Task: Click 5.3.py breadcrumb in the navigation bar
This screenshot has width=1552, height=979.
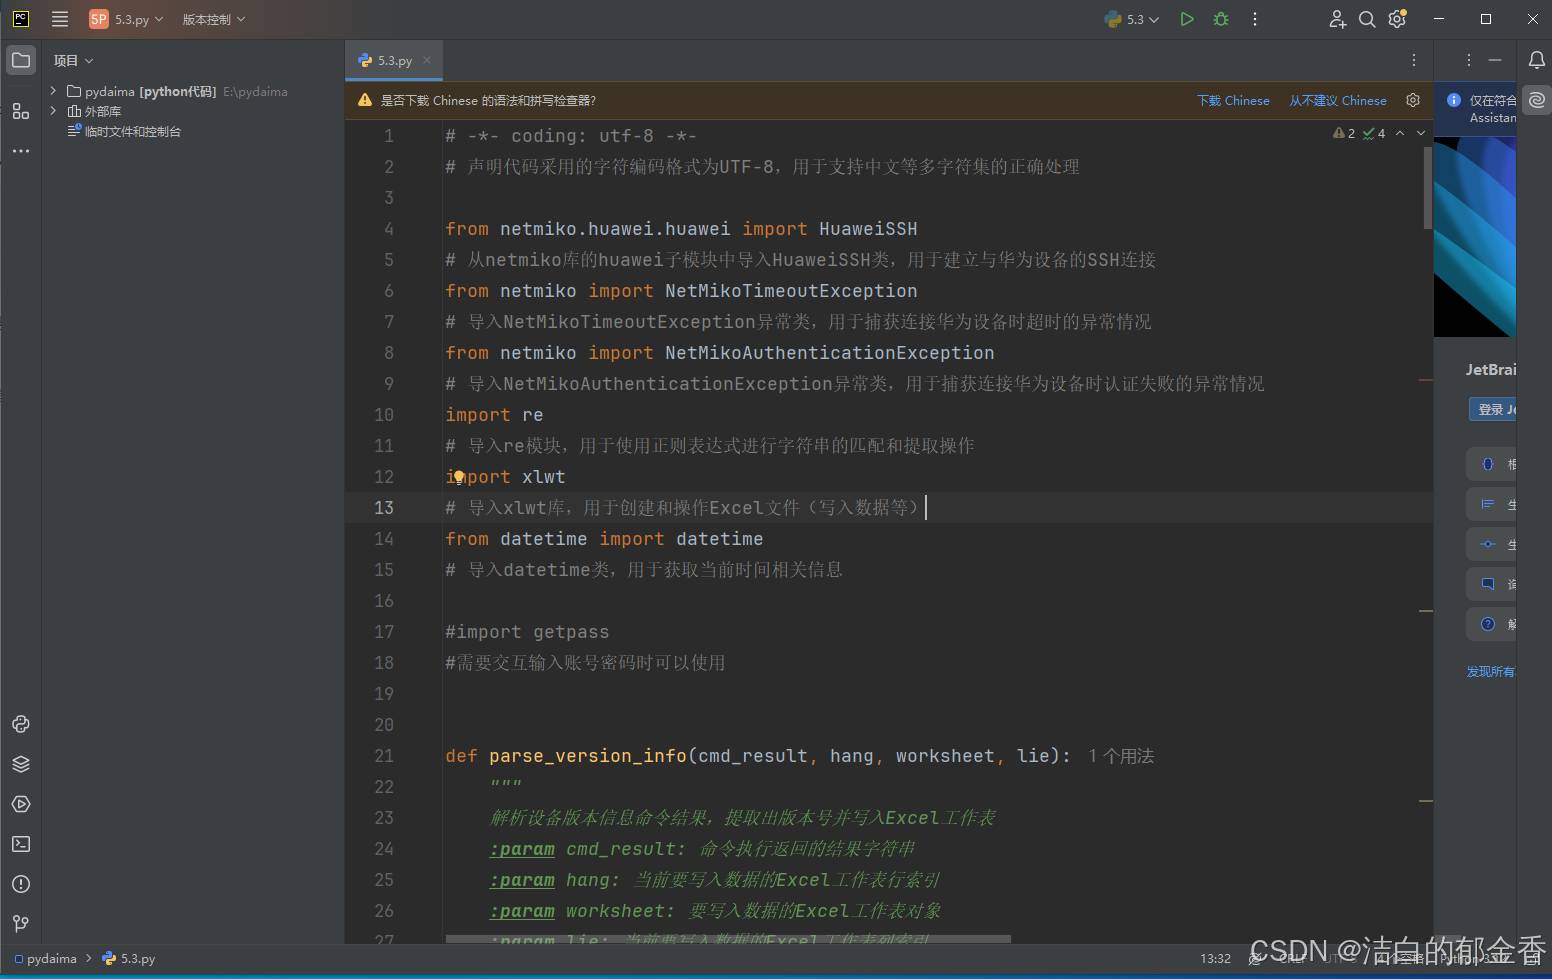Action: [129, 958]
